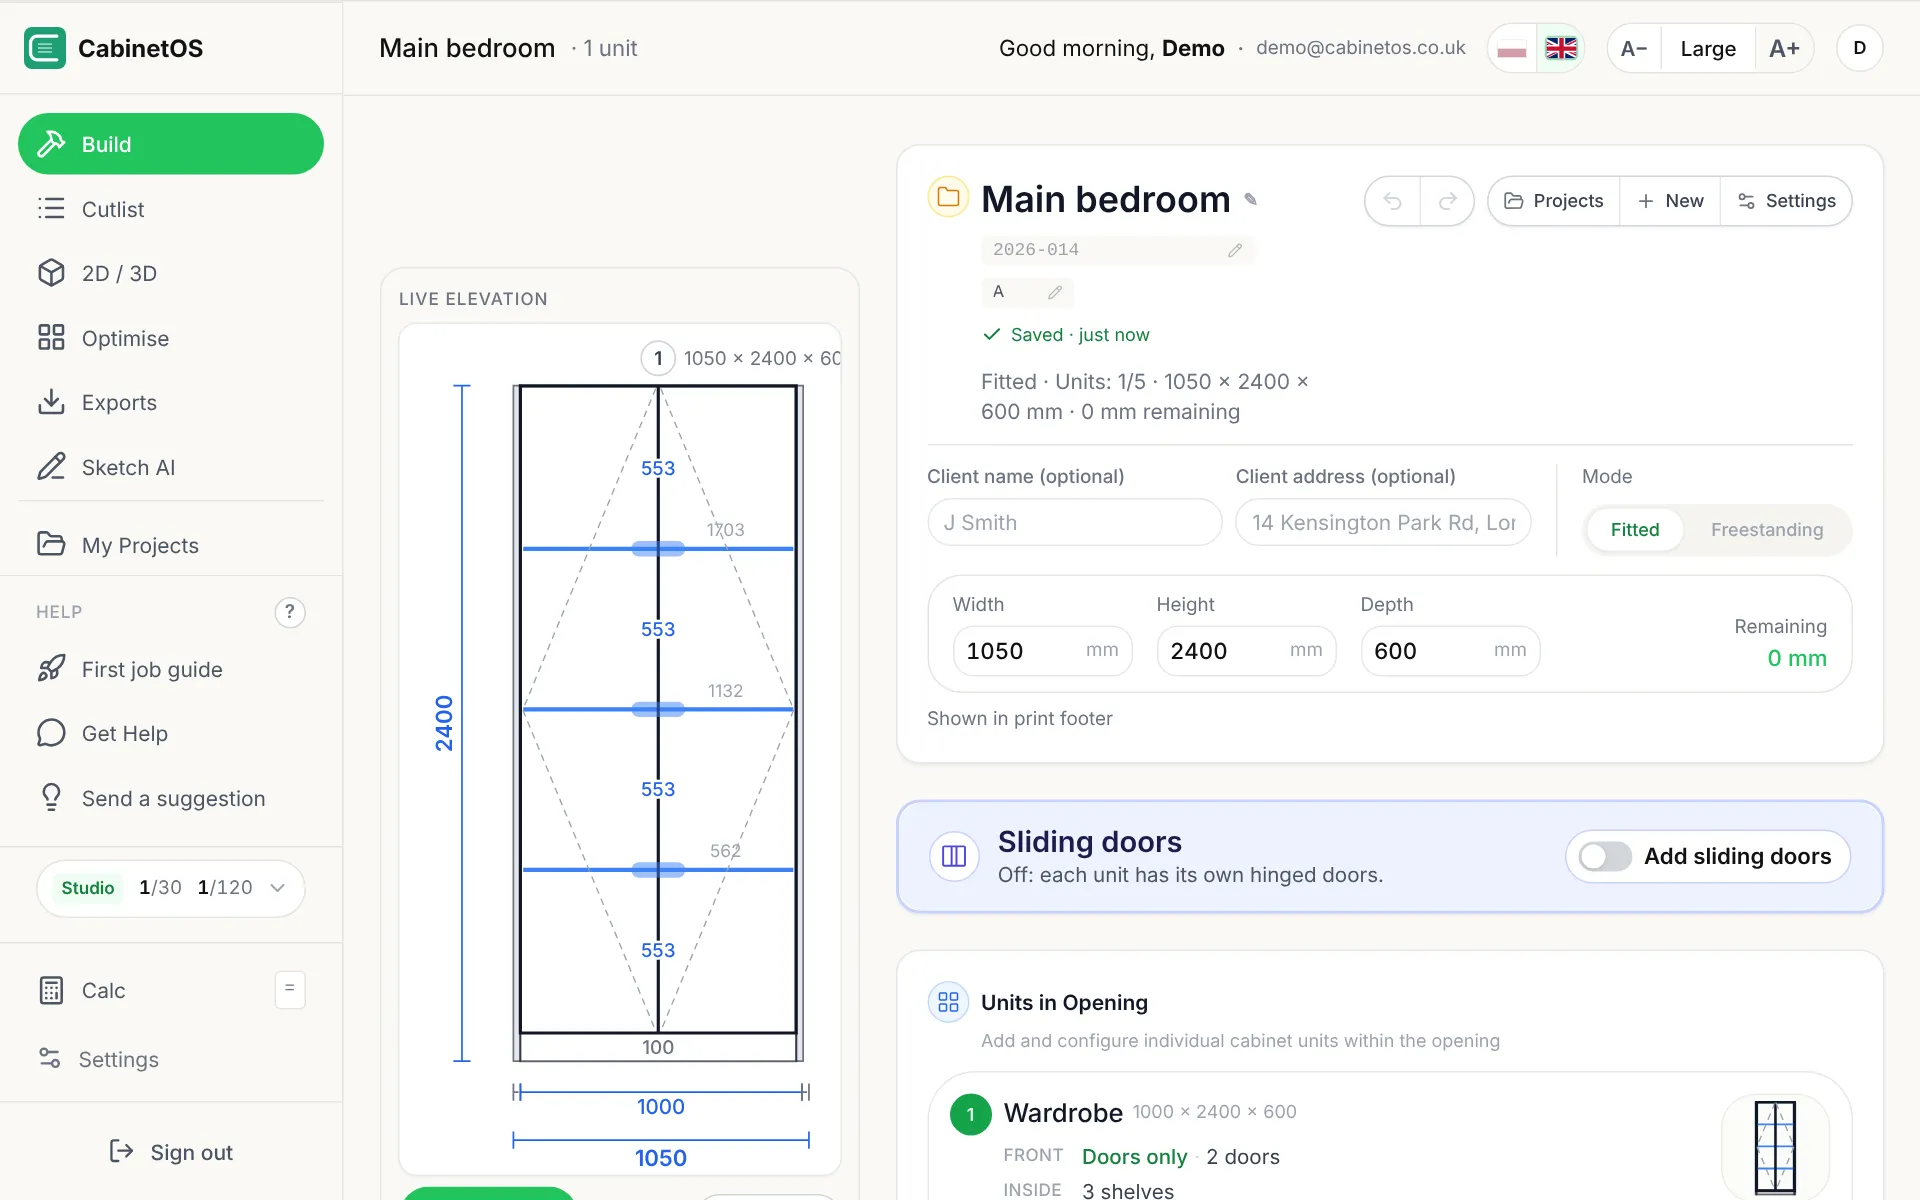This screenshot has height=1200, width=1920.
Task: Select the UK flag language
Action: coord(1560,48)
